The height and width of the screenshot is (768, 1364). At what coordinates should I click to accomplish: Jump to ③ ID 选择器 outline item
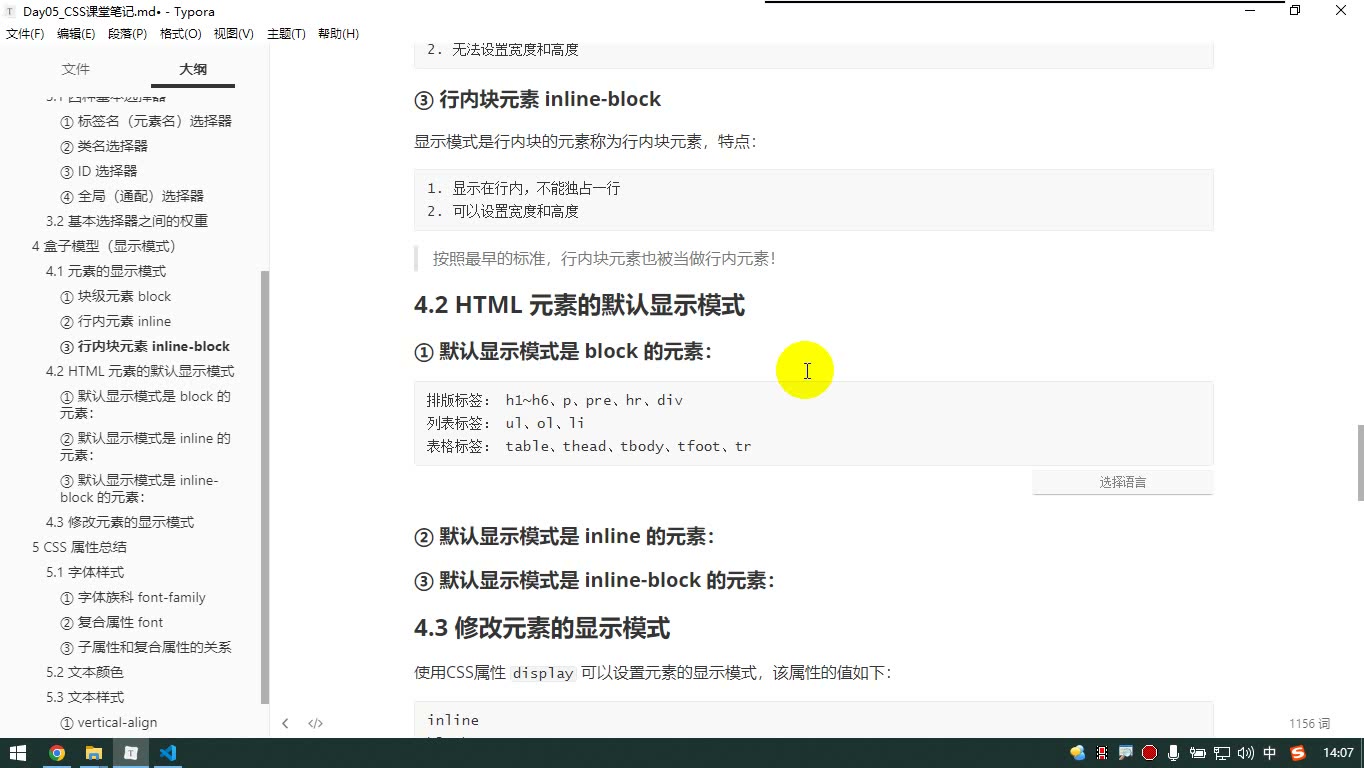point(99,171)
